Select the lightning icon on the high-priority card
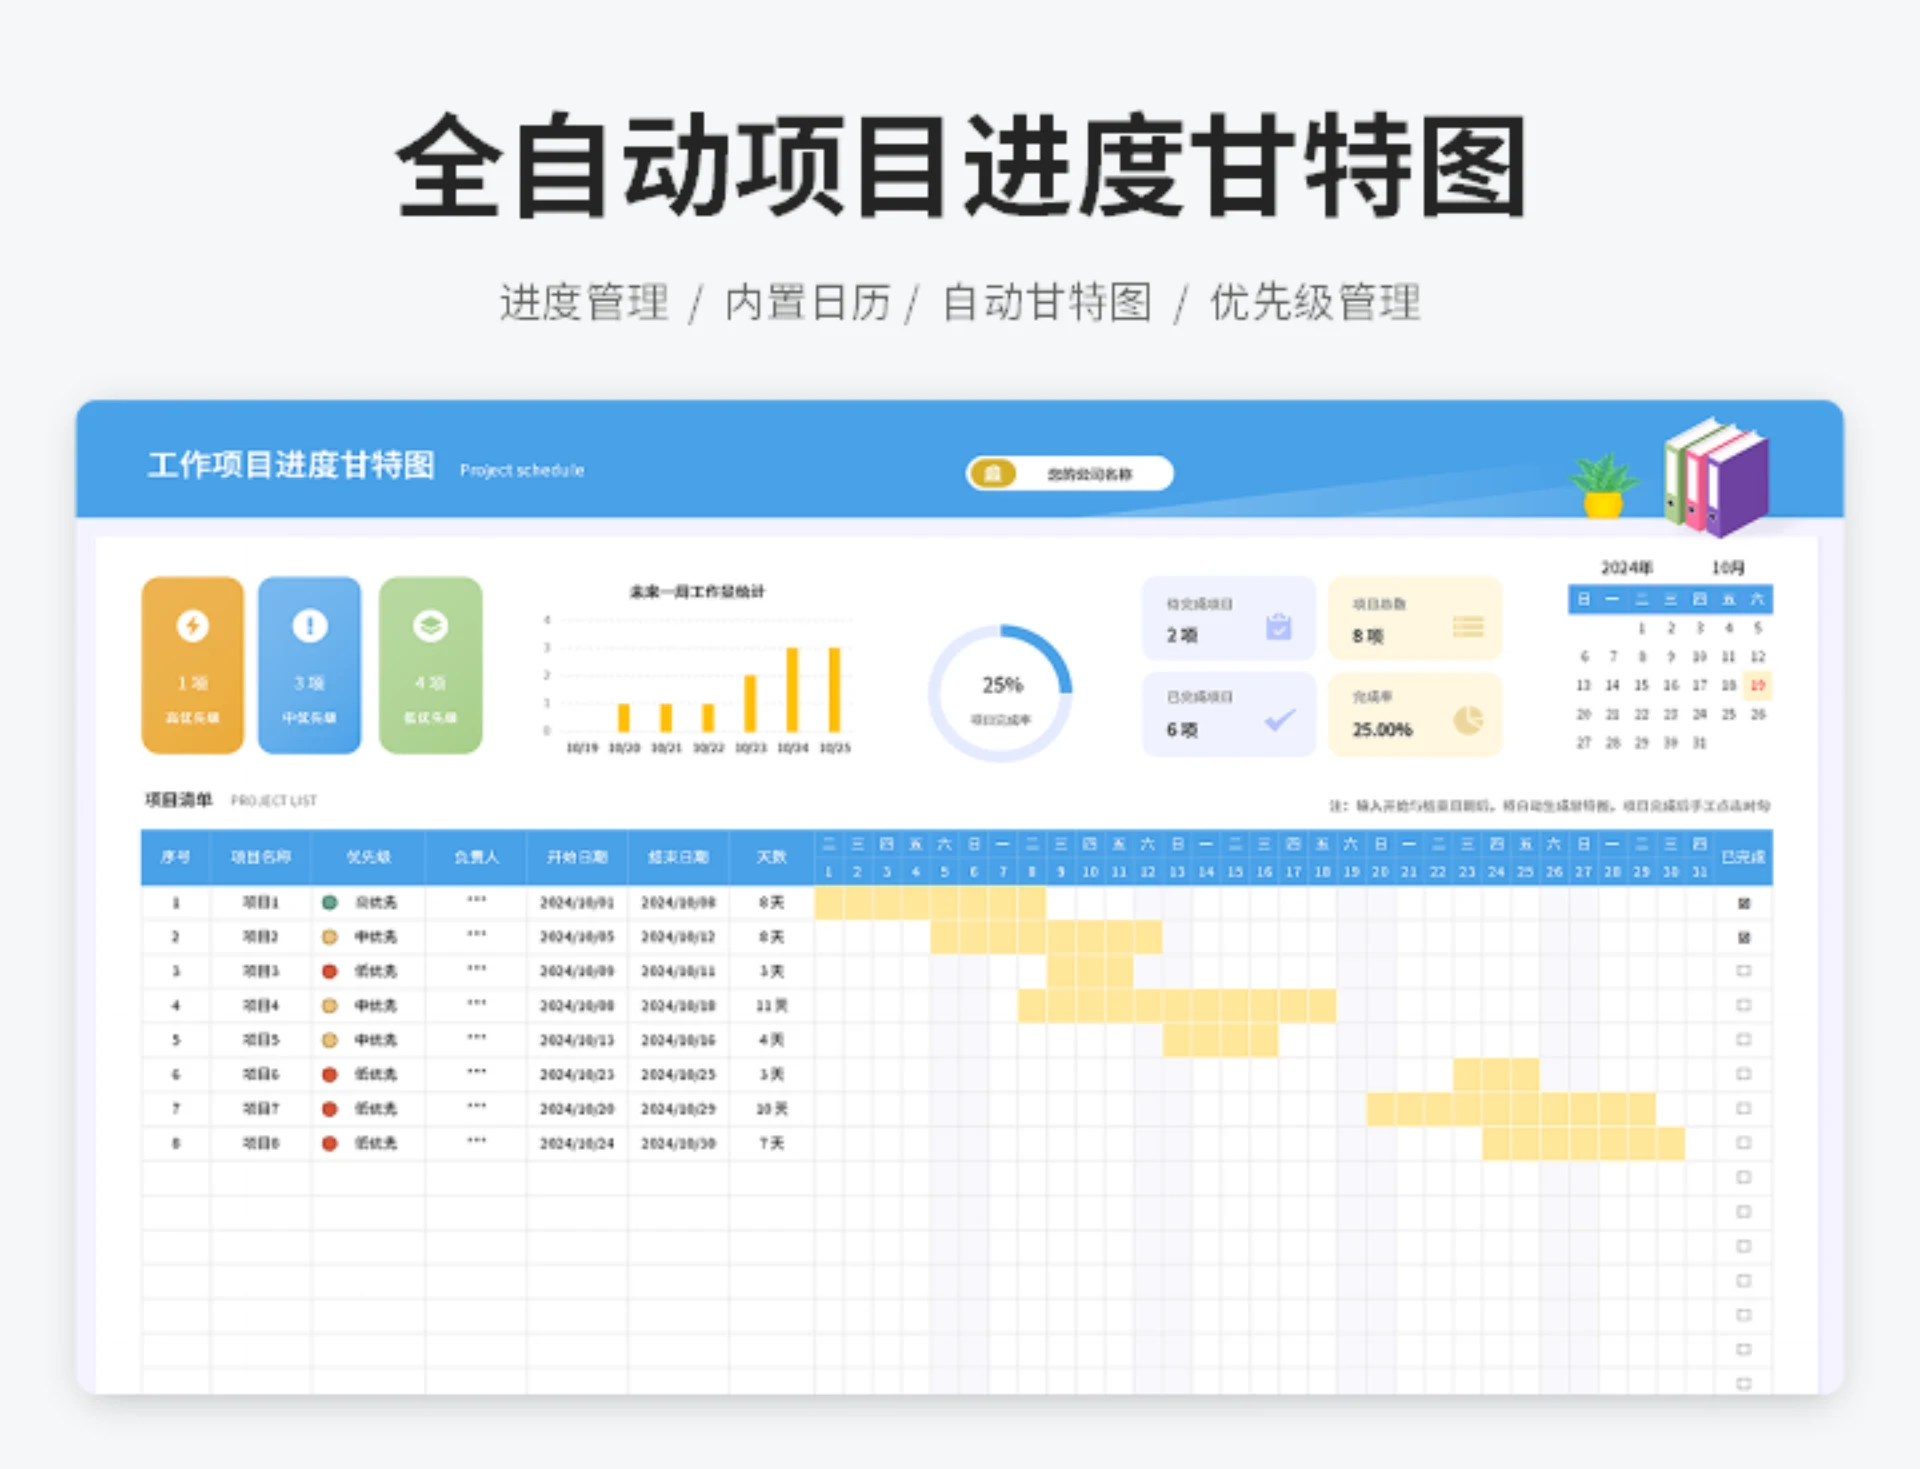Screen dimensions: 1920x1469 192,627
